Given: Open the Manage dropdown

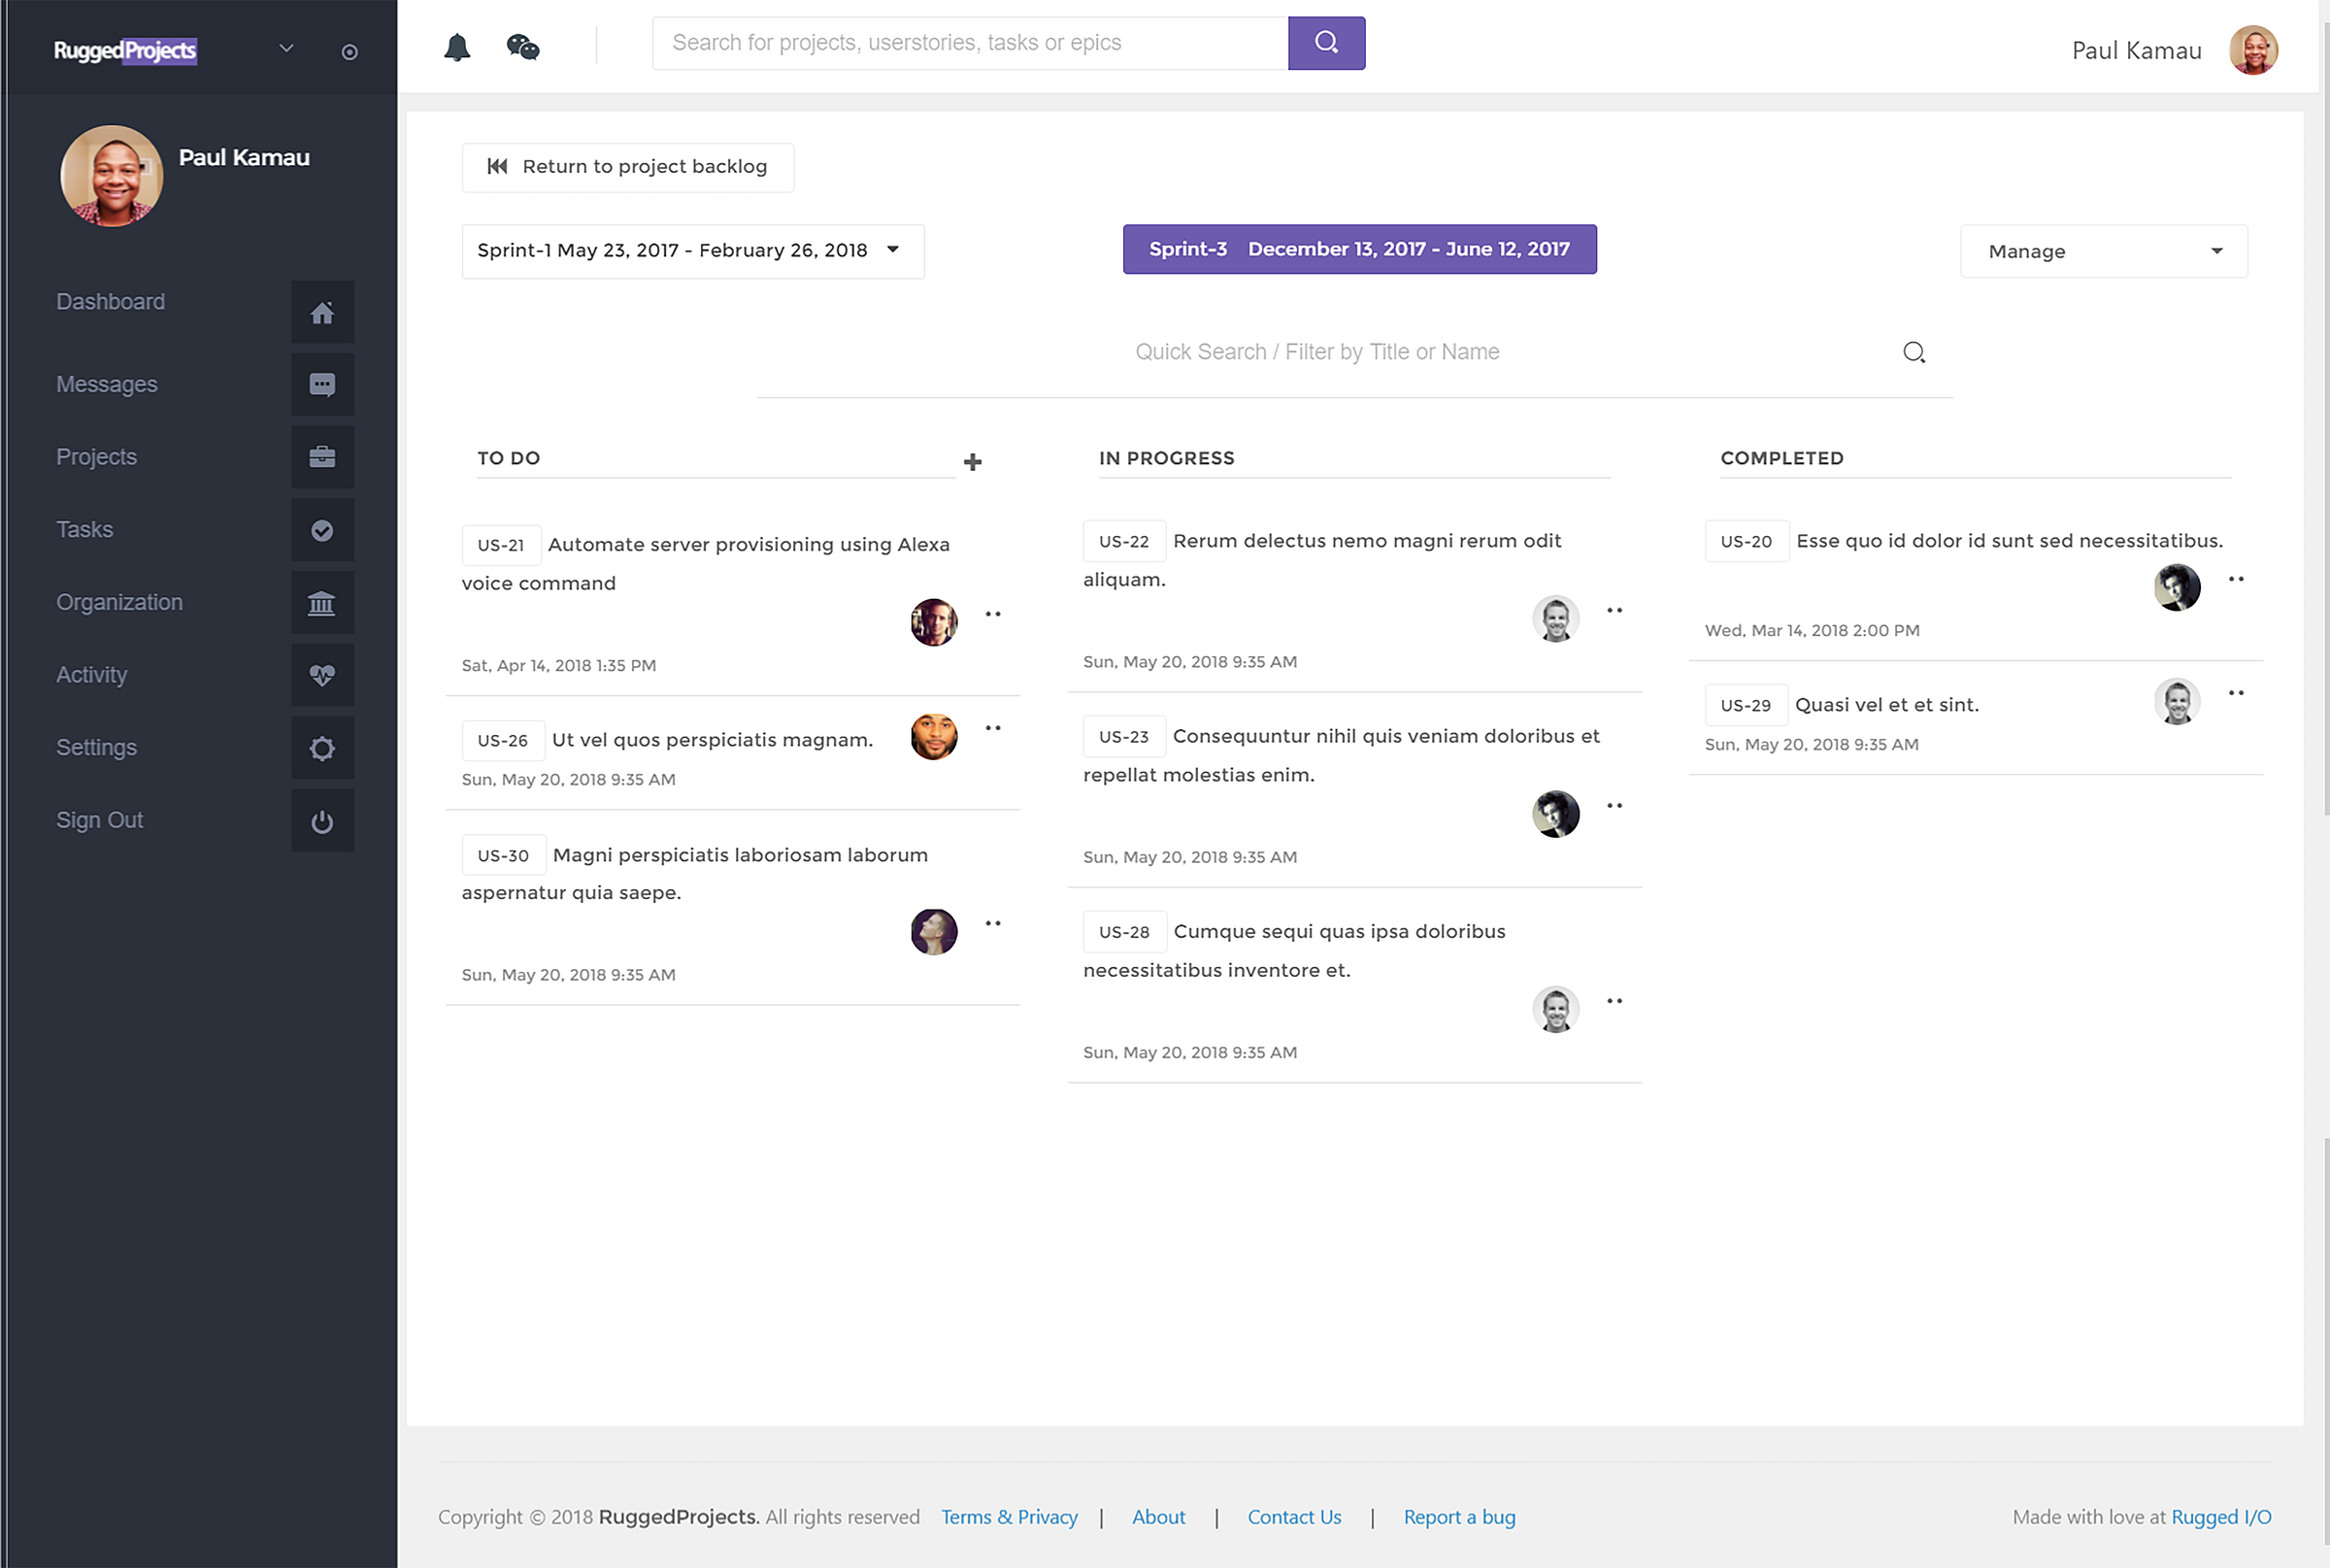Looking at the screenshot, I should coord(2103,252).
